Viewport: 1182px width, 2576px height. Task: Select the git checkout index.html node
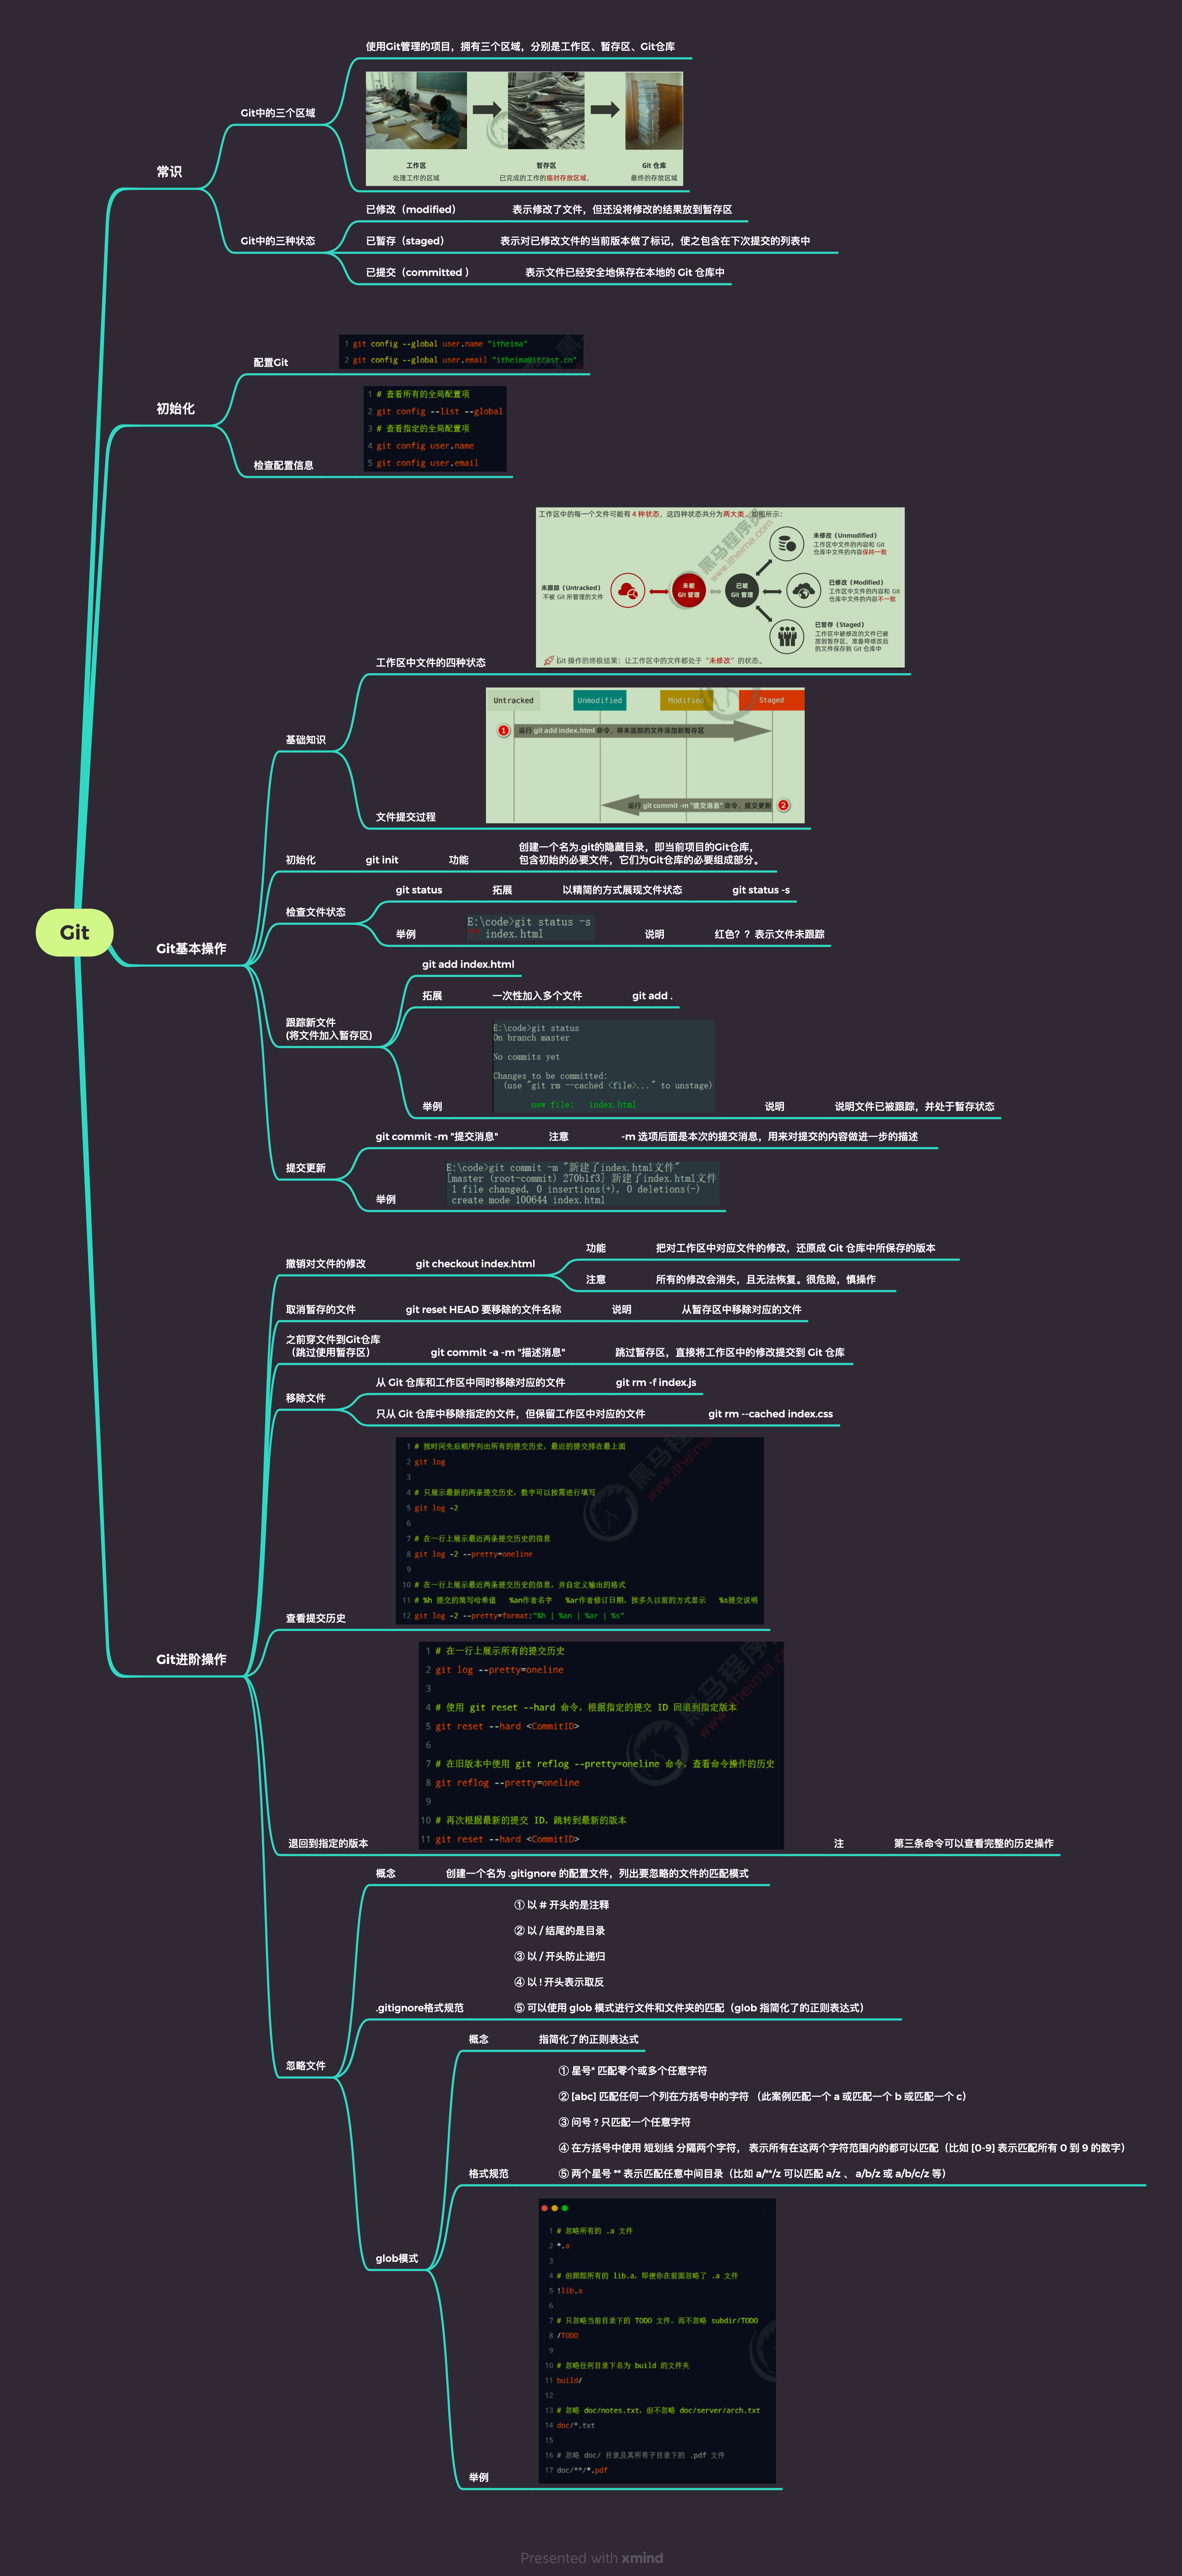(x=475, y=1264)
